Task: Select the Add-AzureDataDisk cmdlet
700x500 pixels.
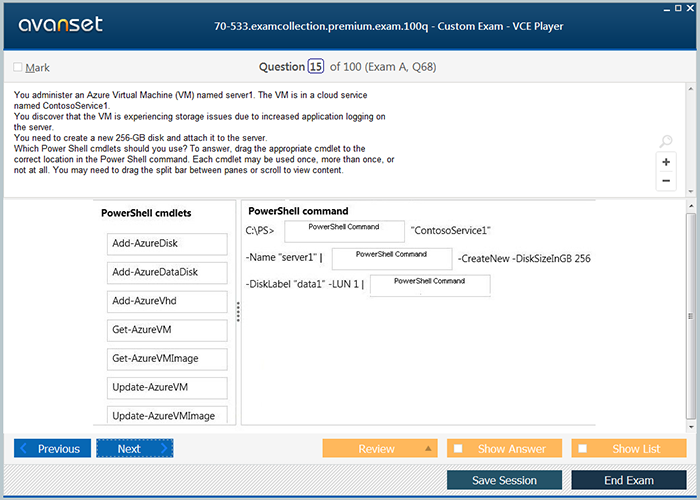Action: 167,272
